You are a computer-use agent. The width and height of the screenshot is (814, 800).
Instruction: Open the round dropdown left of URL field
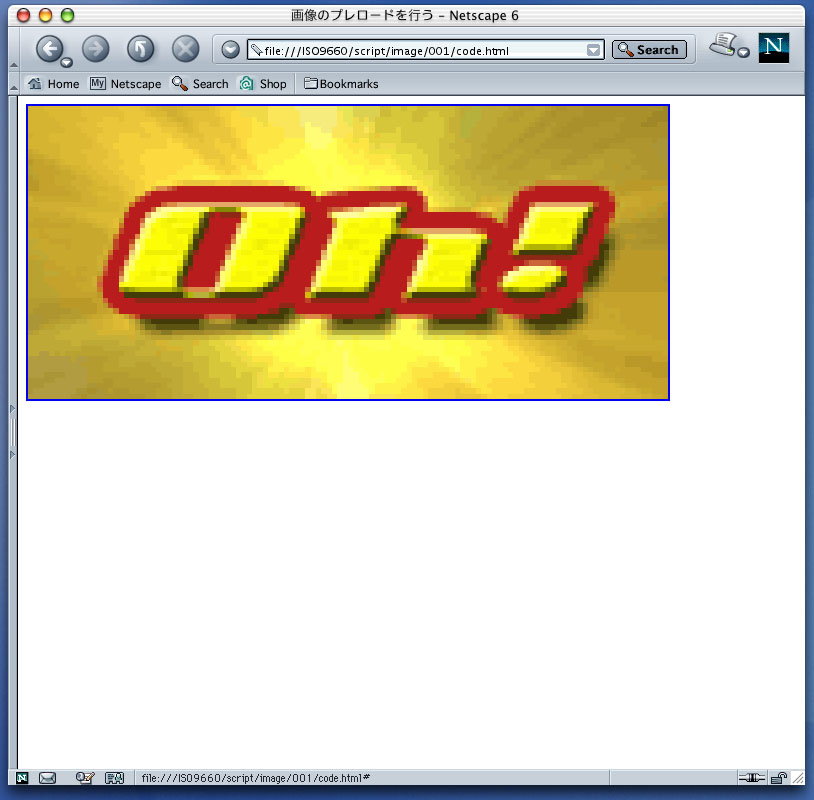pyautogui.click(x=230, y=50)
